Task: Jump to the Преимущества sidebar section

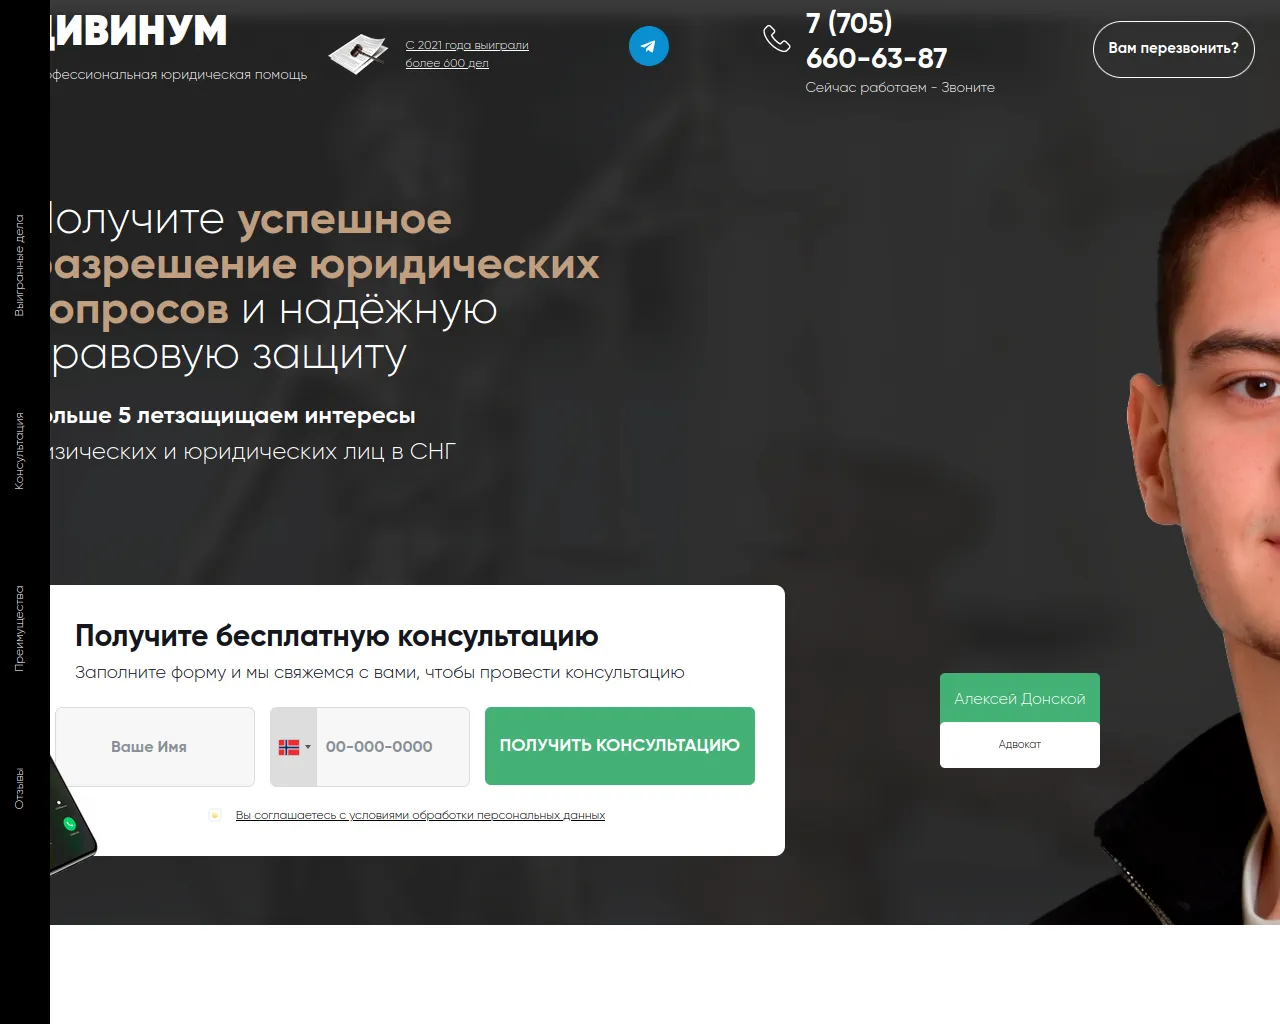Action: (19, 628)
